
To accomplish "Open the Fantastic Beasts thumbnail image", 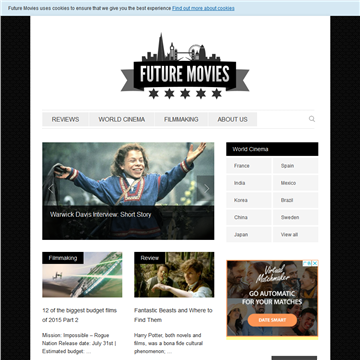I will click(174, 275).
